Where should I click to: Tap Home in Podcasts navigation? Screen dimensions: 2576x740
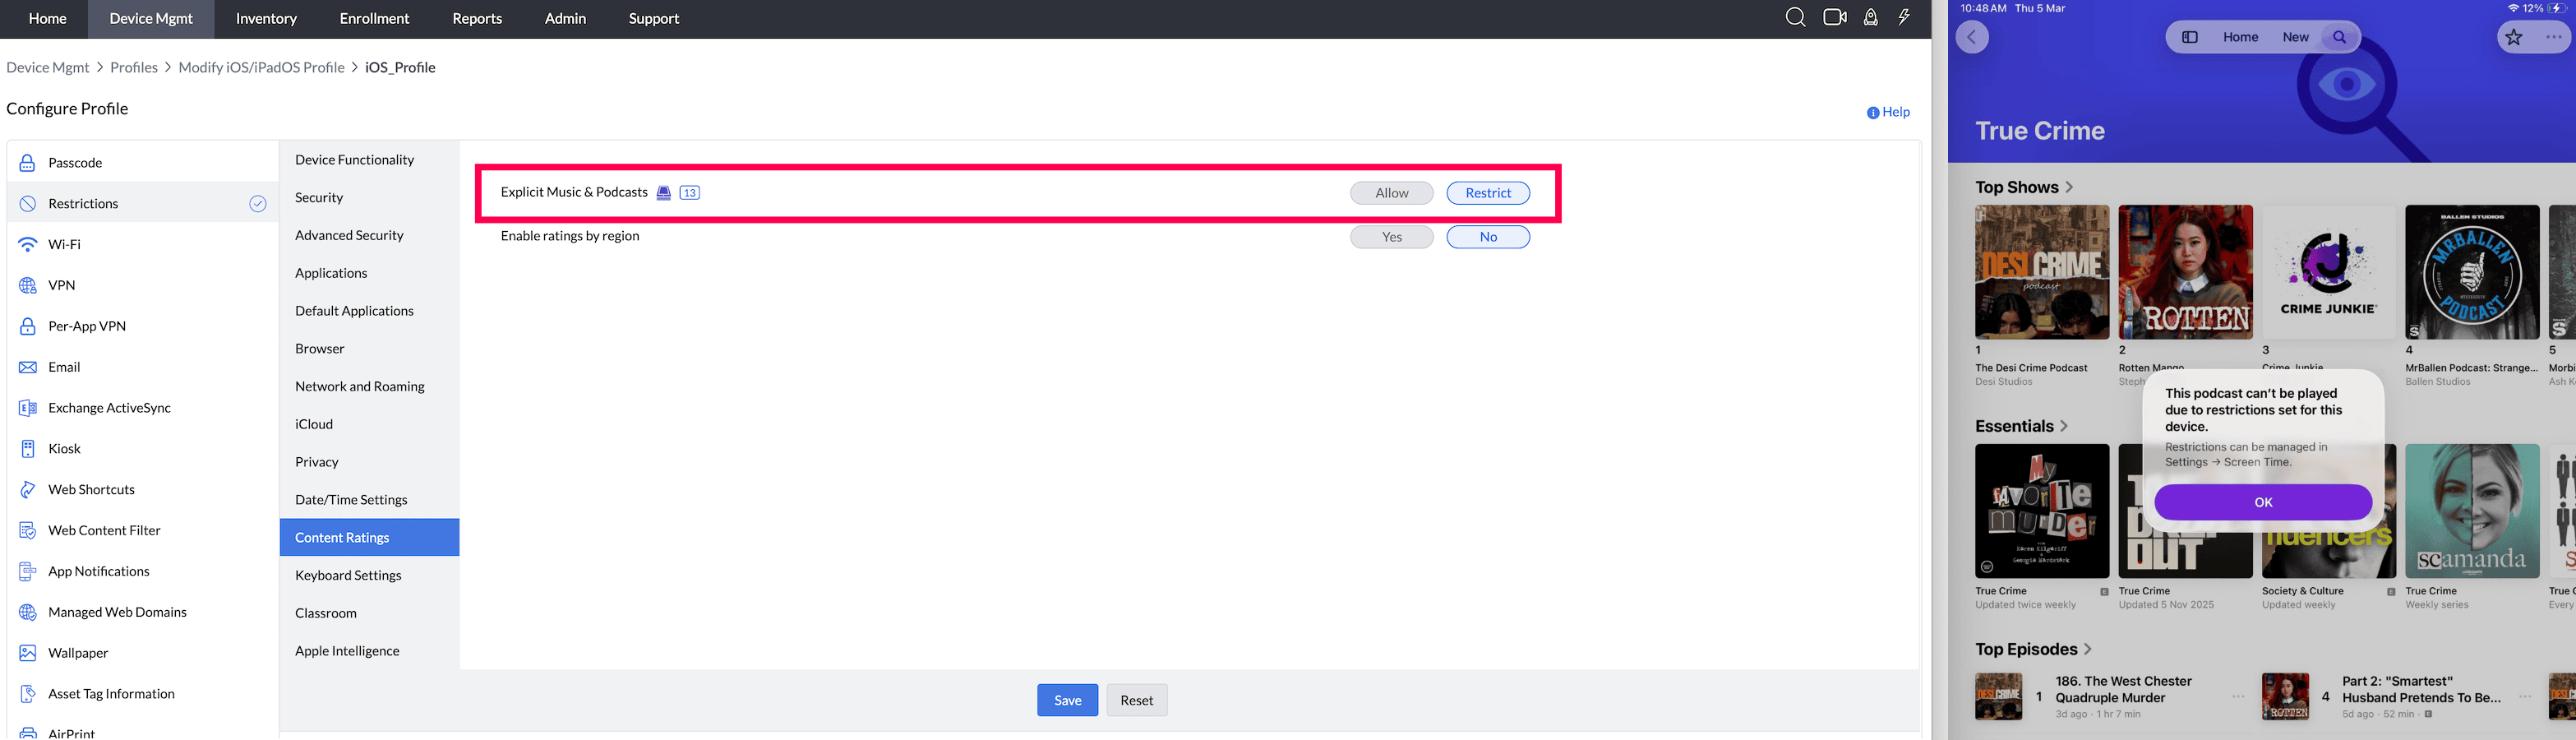tap(2240, 37)
